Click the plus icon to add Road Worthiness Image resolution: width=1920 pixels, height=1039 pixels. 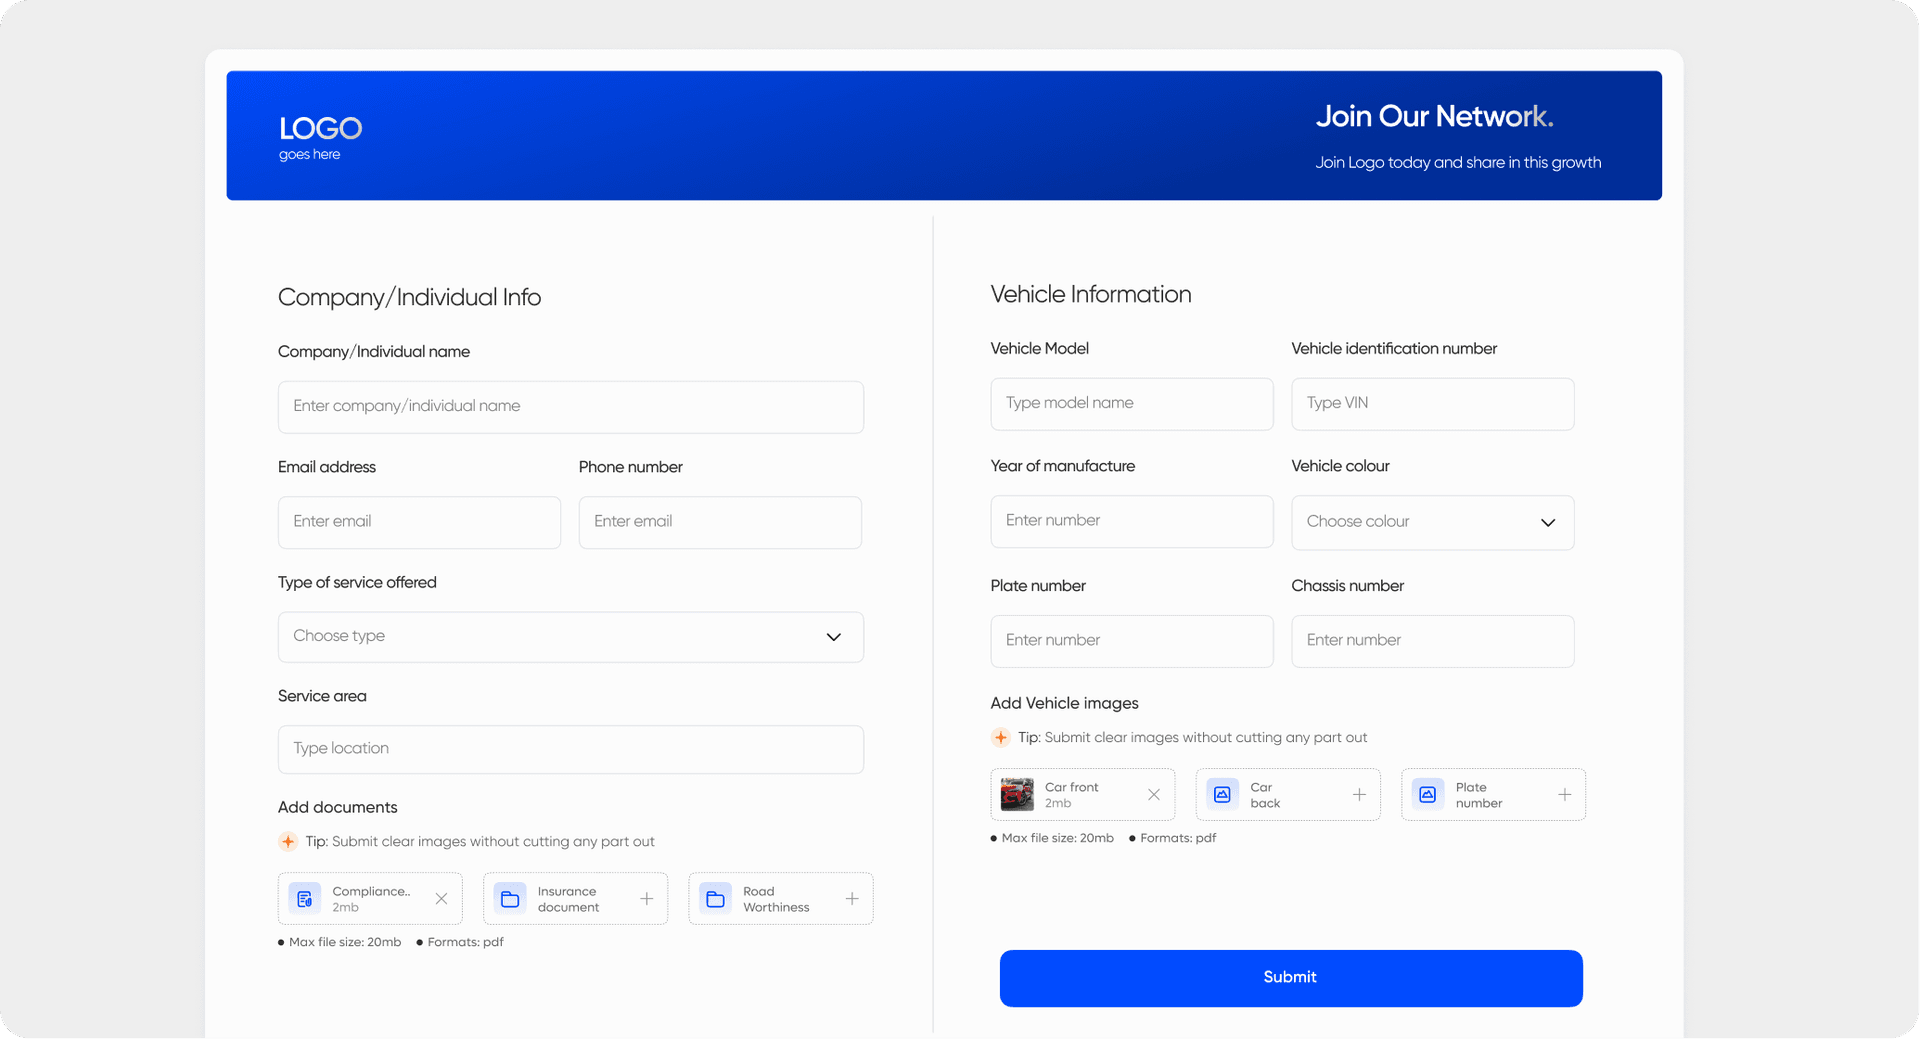[853, 898]
